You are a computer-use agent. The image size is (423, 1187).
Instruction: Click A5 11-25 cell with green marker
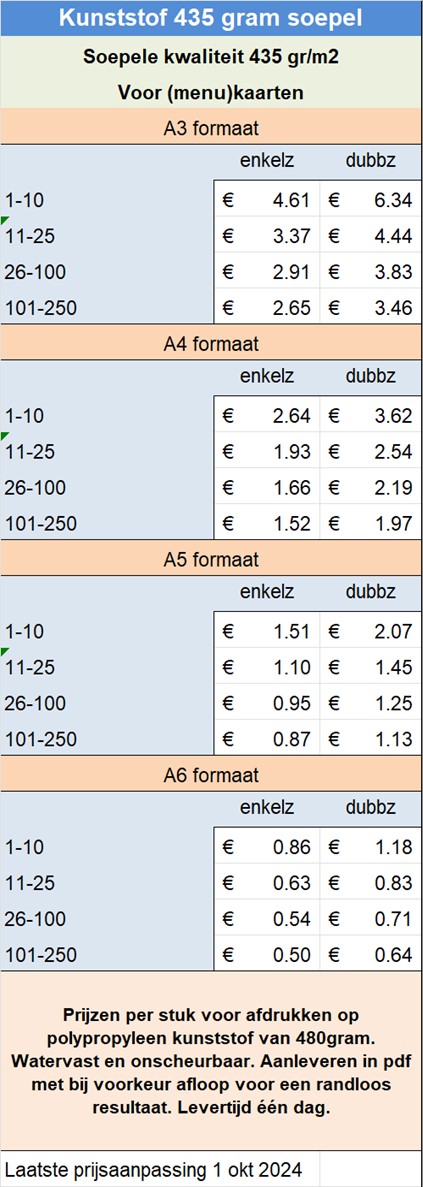pos(106,668)
